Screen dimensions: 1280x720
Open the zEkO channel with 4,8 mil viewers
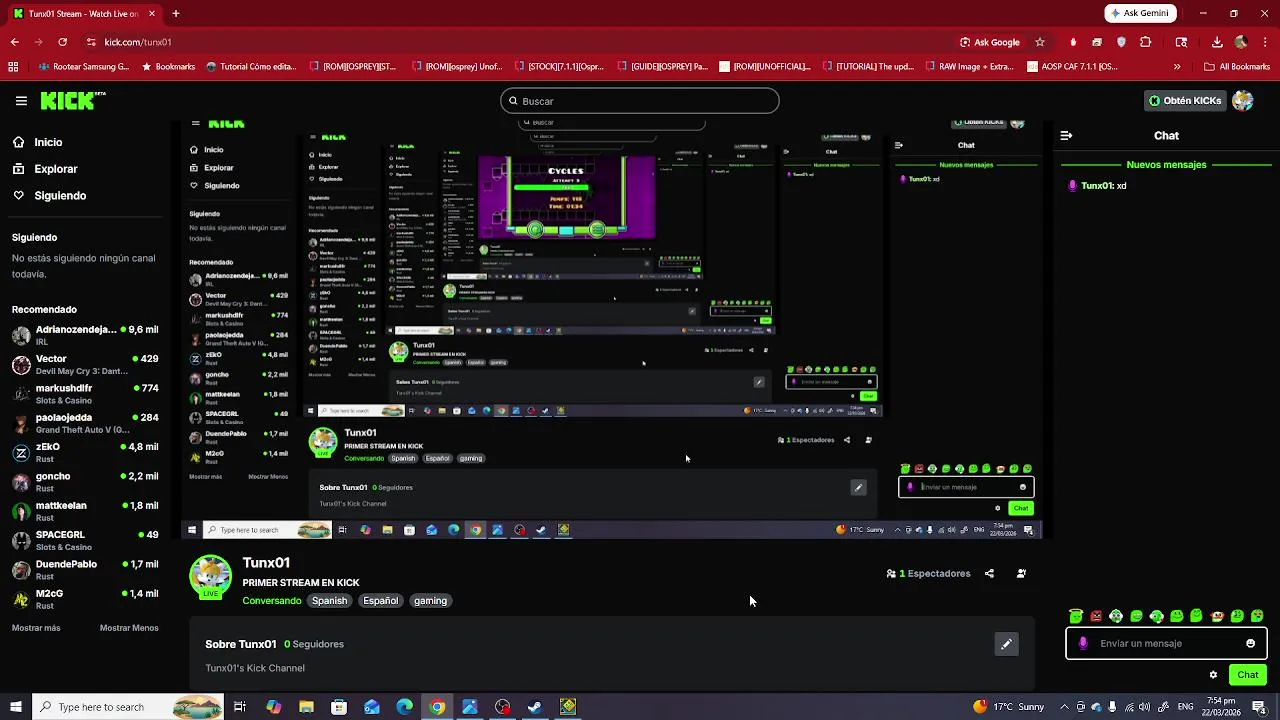(85, 452)
